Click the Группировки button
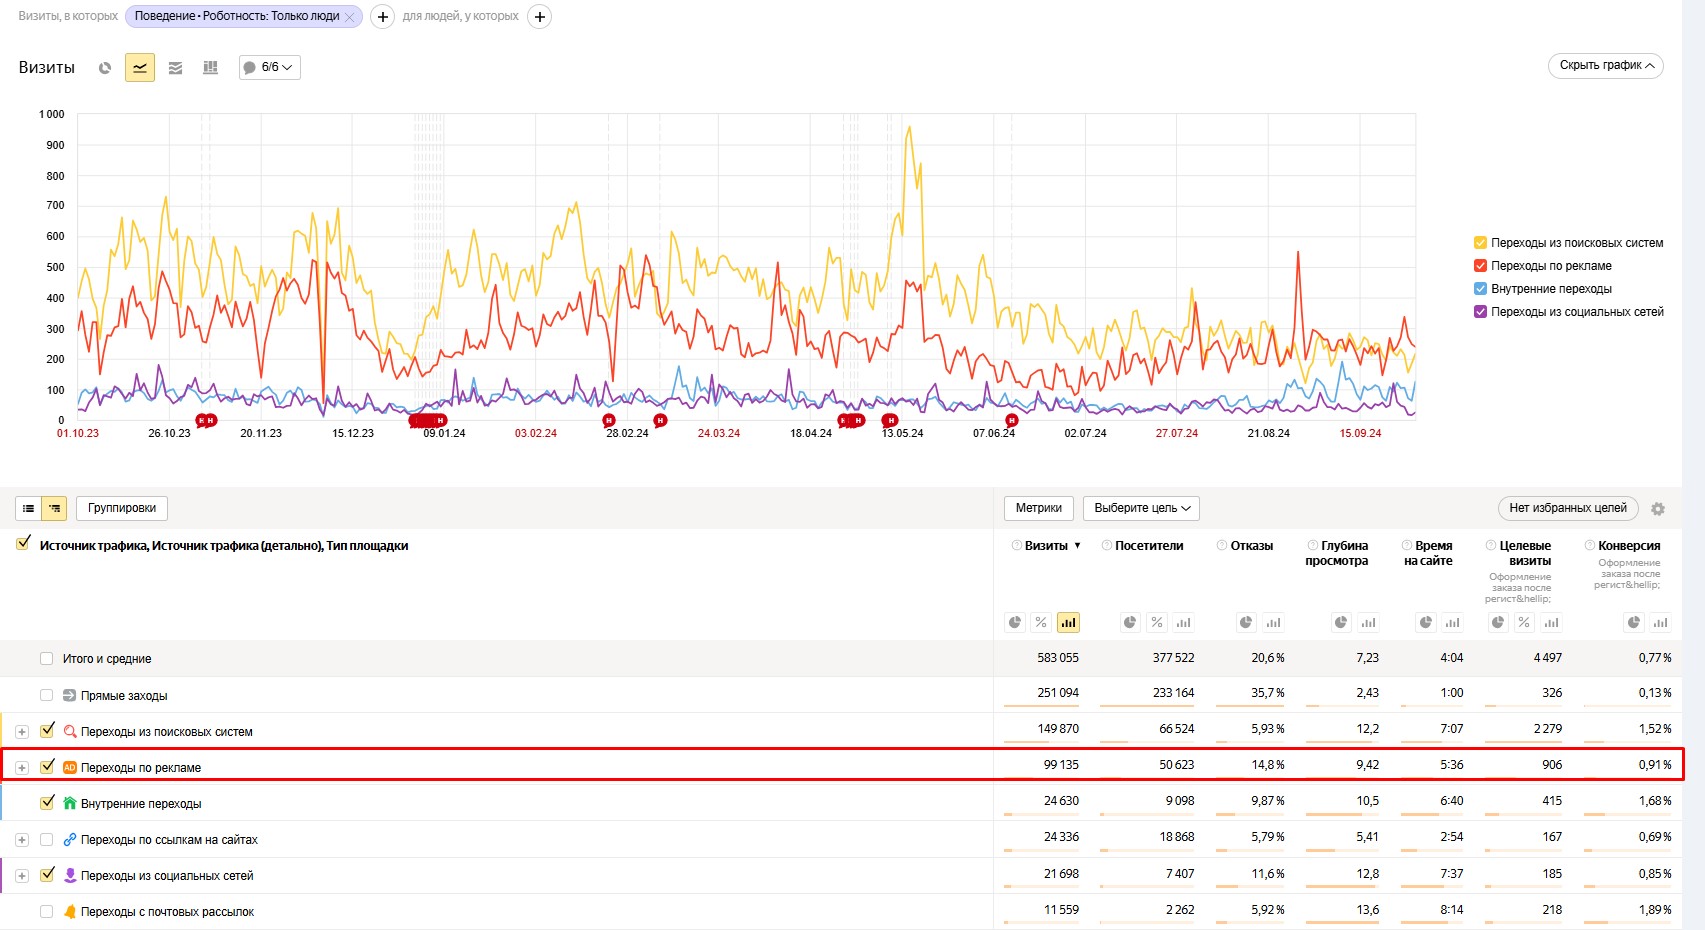Screen dimensions: 1705x930 [x=122, y=508]
